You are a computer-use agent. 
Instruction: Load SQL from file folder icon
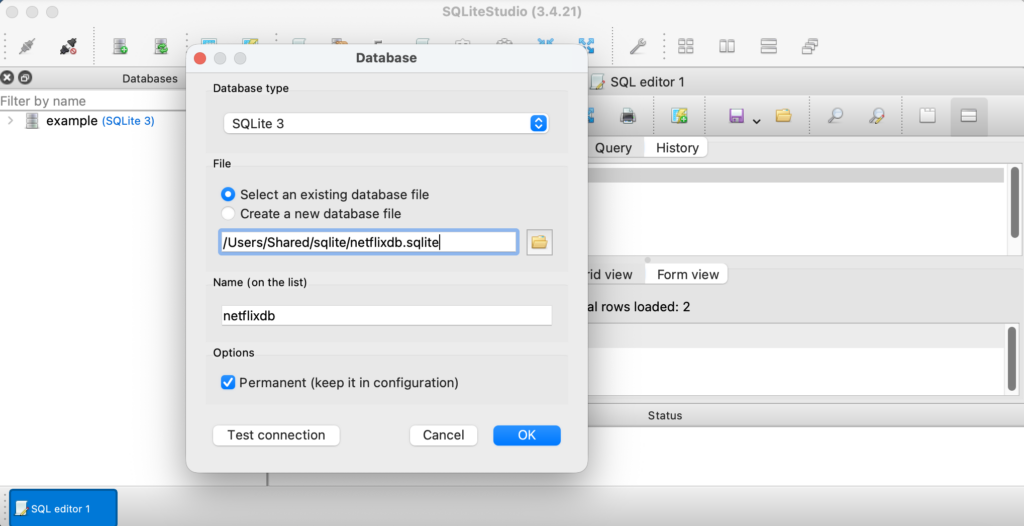(784, 116)
